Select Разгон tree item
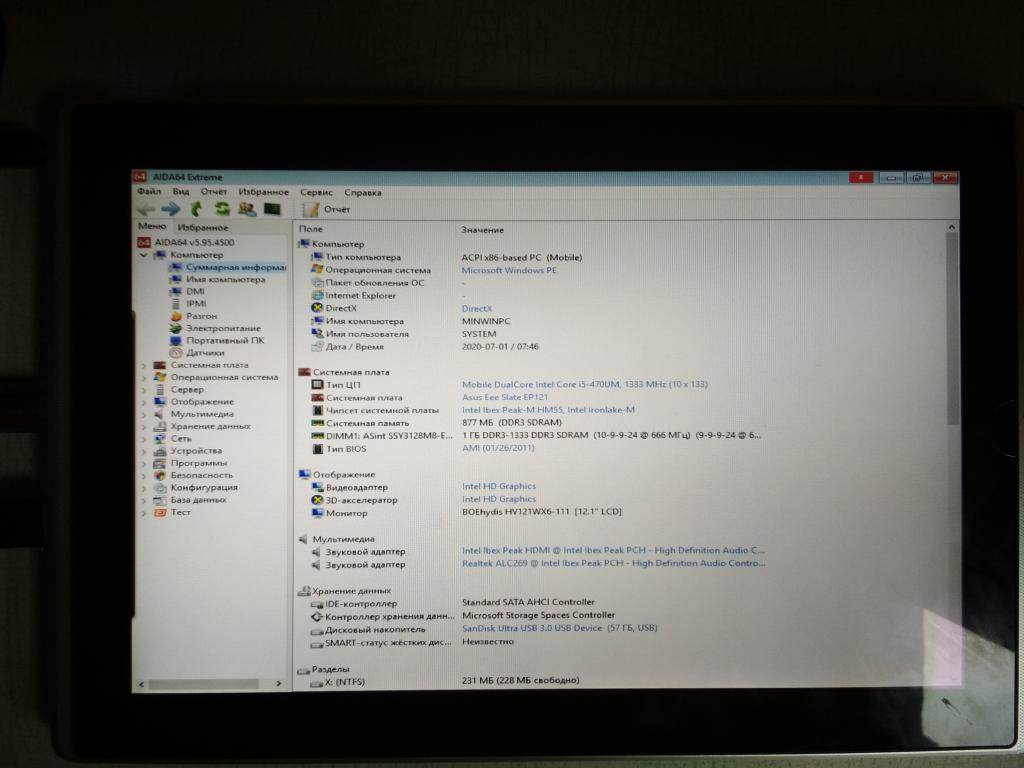1024x768 pixels. 201,316
